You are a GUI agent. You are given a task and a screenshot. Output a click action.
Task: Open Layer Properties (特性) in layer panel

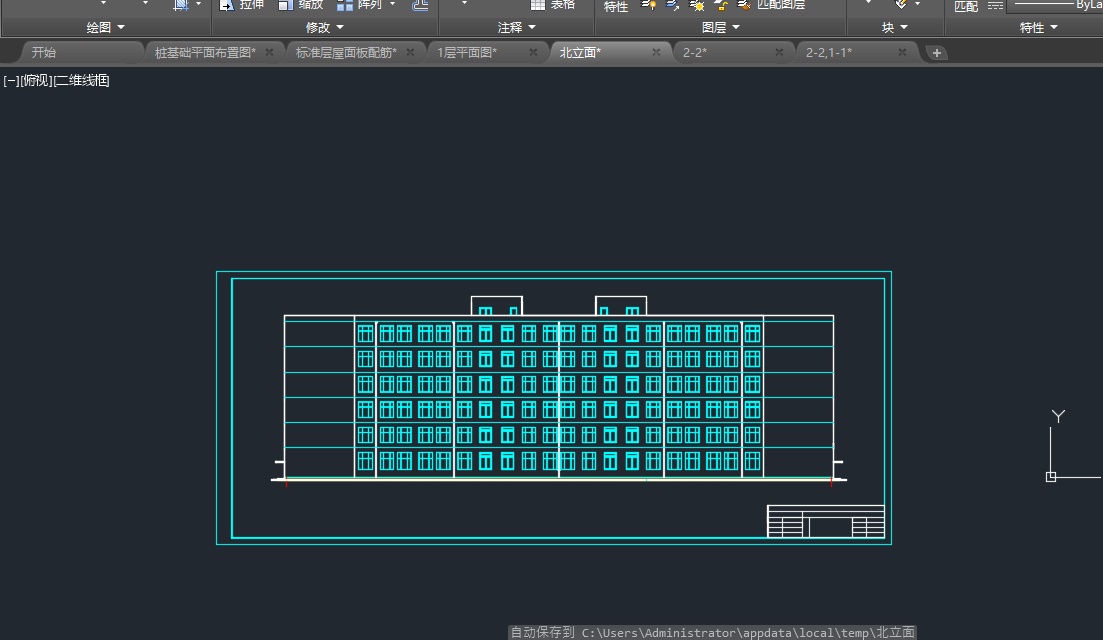[616, 6]
